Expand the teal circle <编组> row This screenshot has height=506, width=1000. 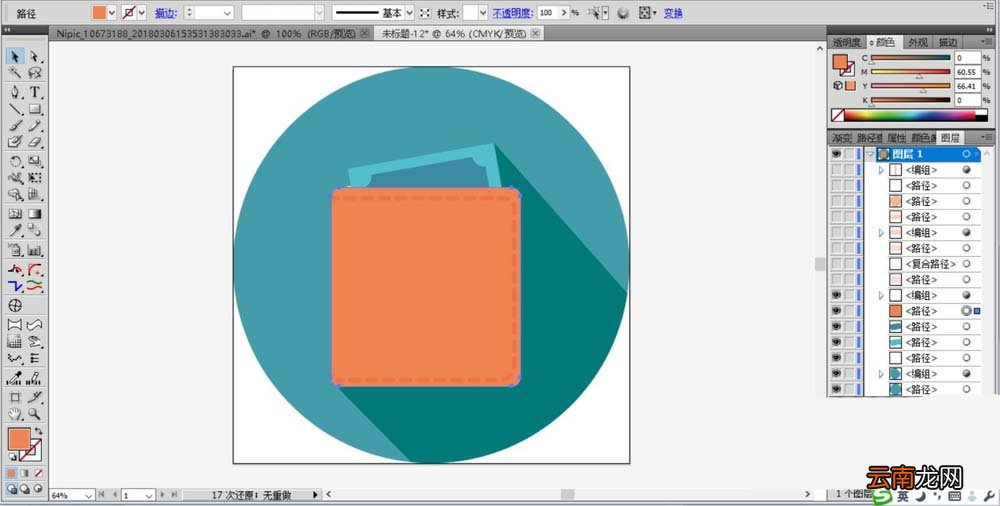pyautogui.click(x=881, y=374)
